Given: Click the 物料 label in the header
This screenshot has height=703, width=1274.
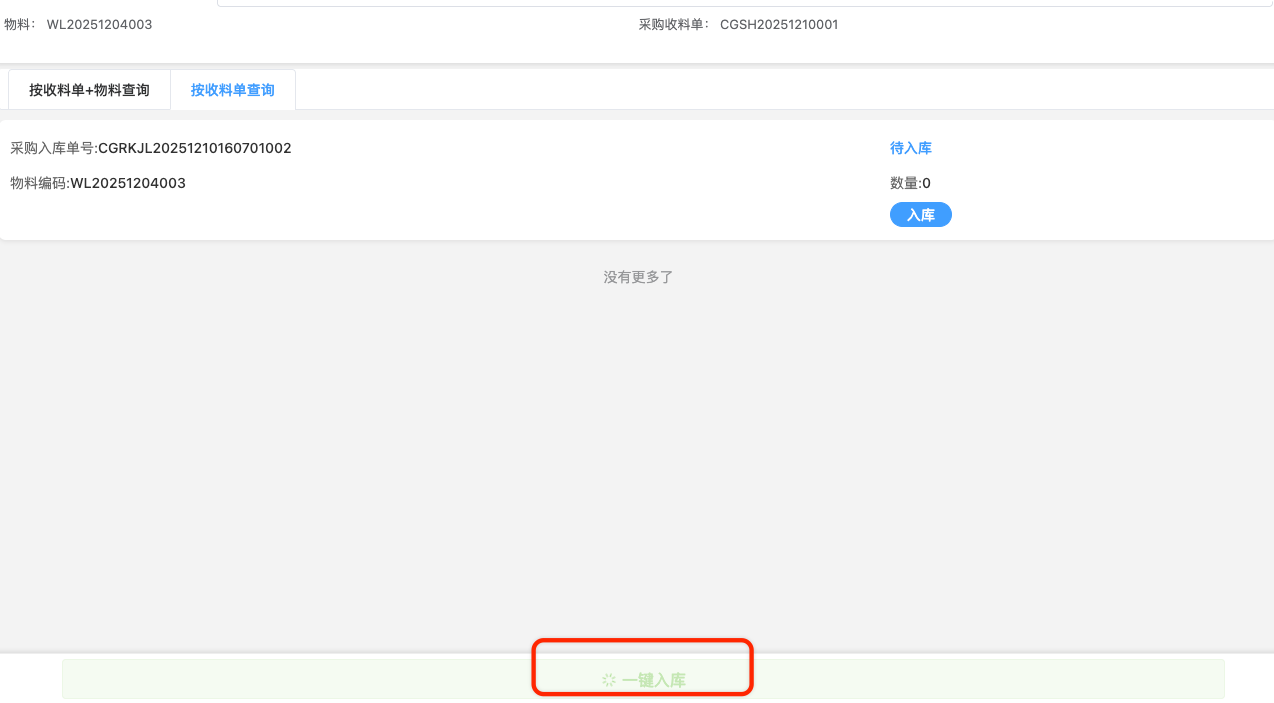Looking at the screenshot, I should click(x=19, y=24).
